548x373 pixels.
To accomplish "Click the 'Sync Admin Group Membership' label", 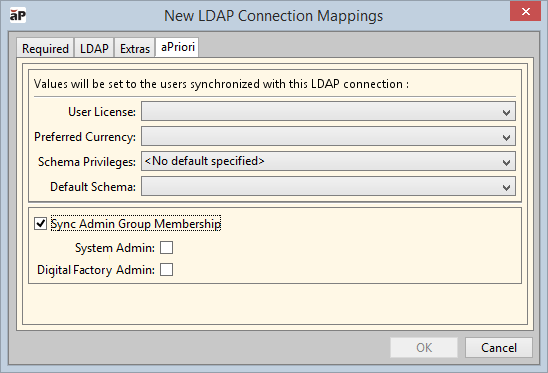I will [136, 224].
